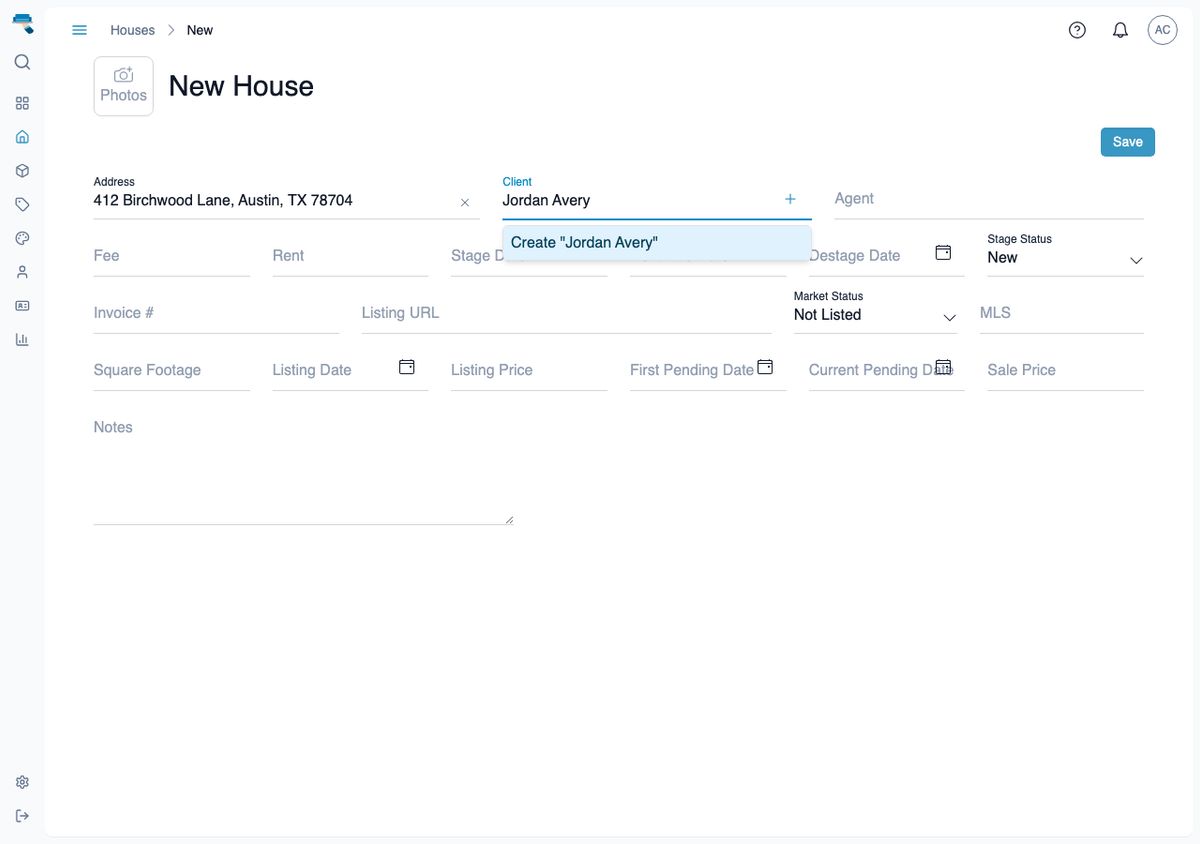
Task: Open the search icon in sidebar
Action: click(22, 62)
